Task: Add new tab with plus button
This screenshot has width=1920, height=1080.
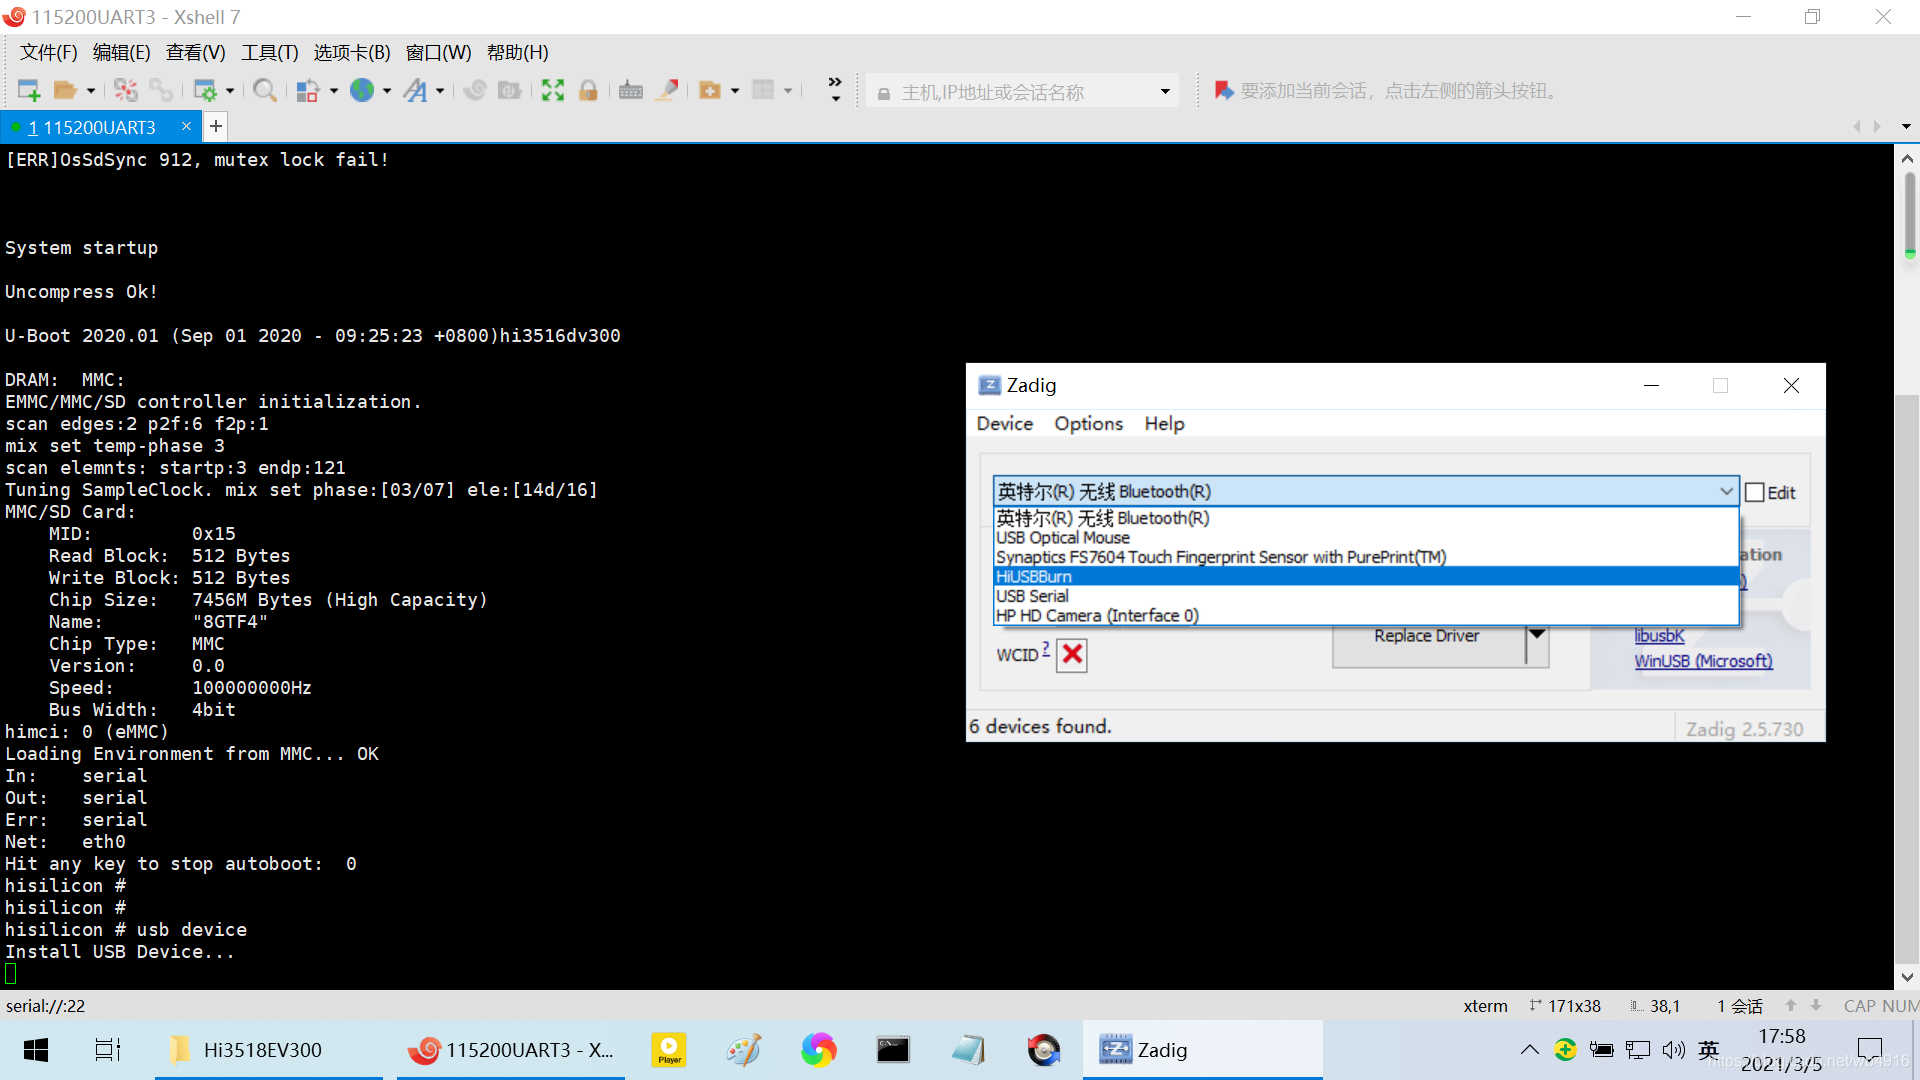Action: tap(216, 127)
